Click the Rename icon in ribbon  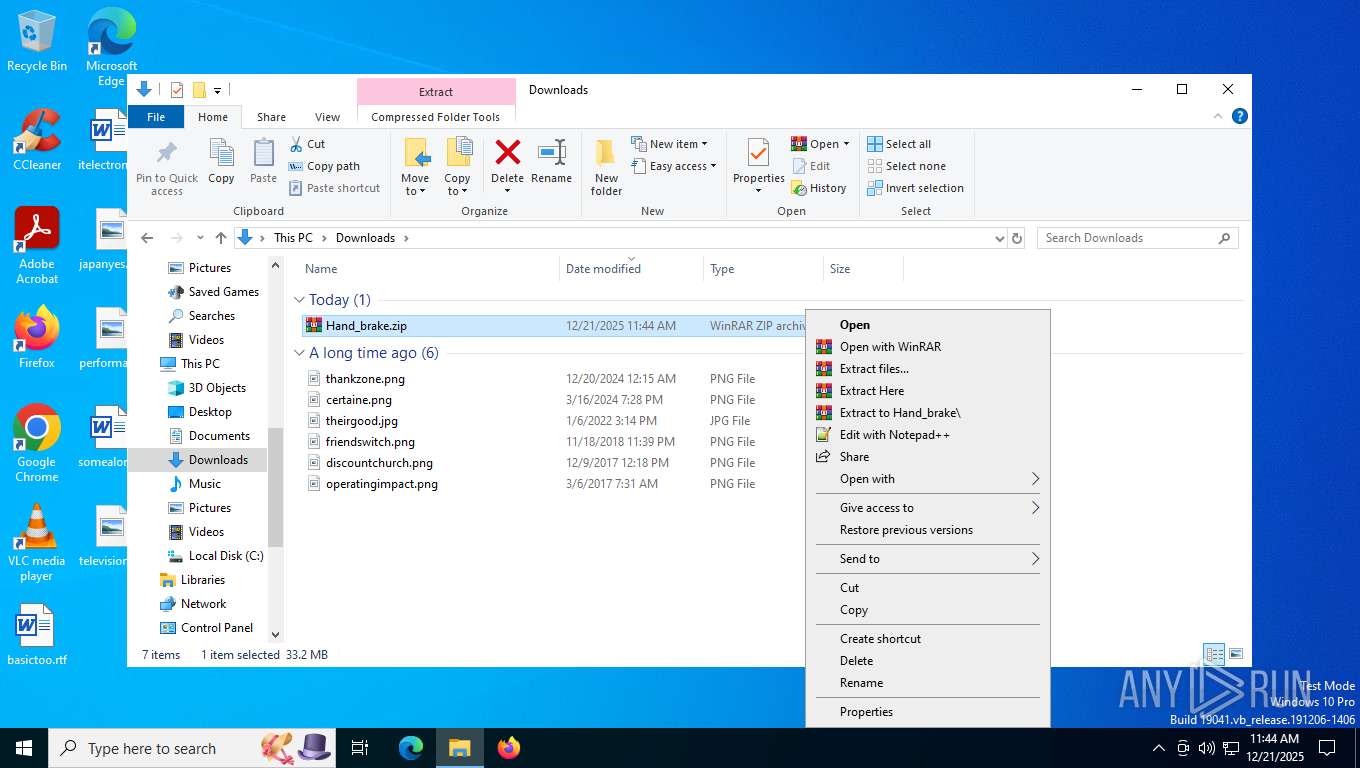[551, 153]
